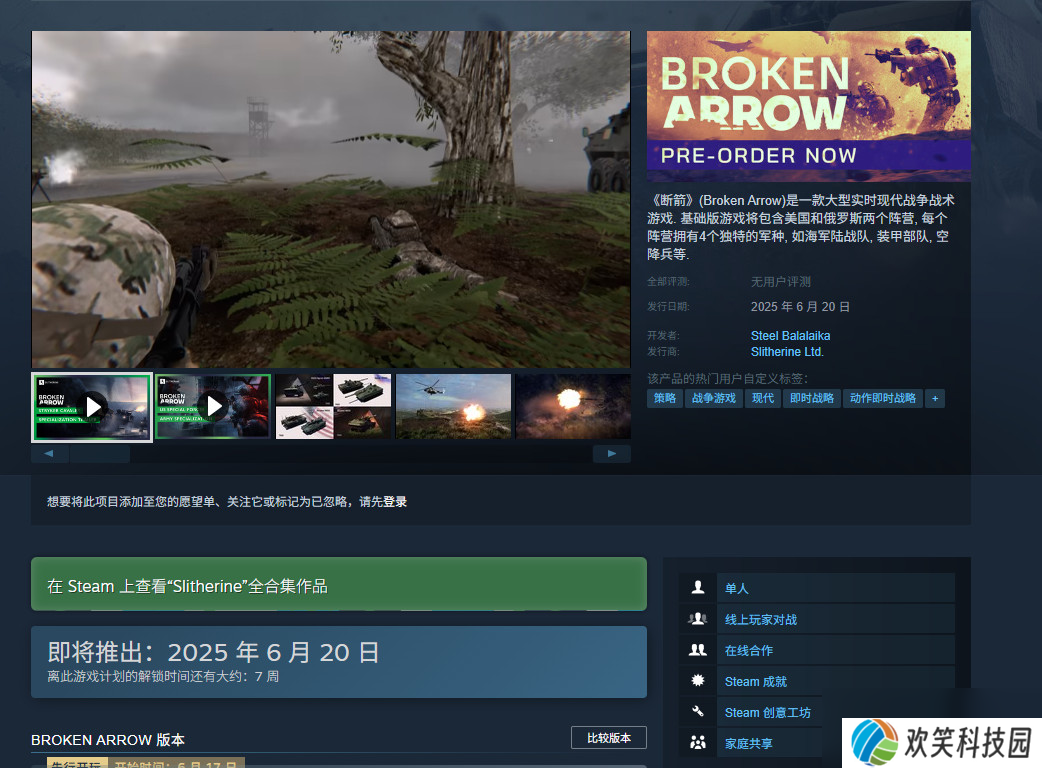Play the second trailer thumbnail, US Special Forces
1042x768 pixels.
pyautogui.click(x=213, y=407)
